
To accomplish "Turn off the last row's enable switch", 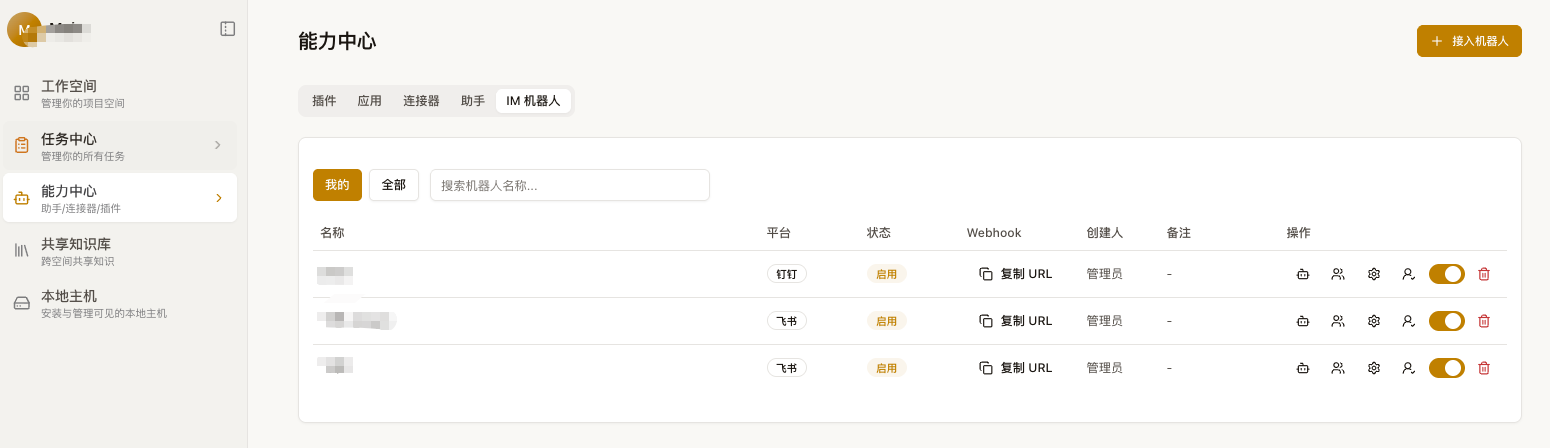I will pos(1447,368).
